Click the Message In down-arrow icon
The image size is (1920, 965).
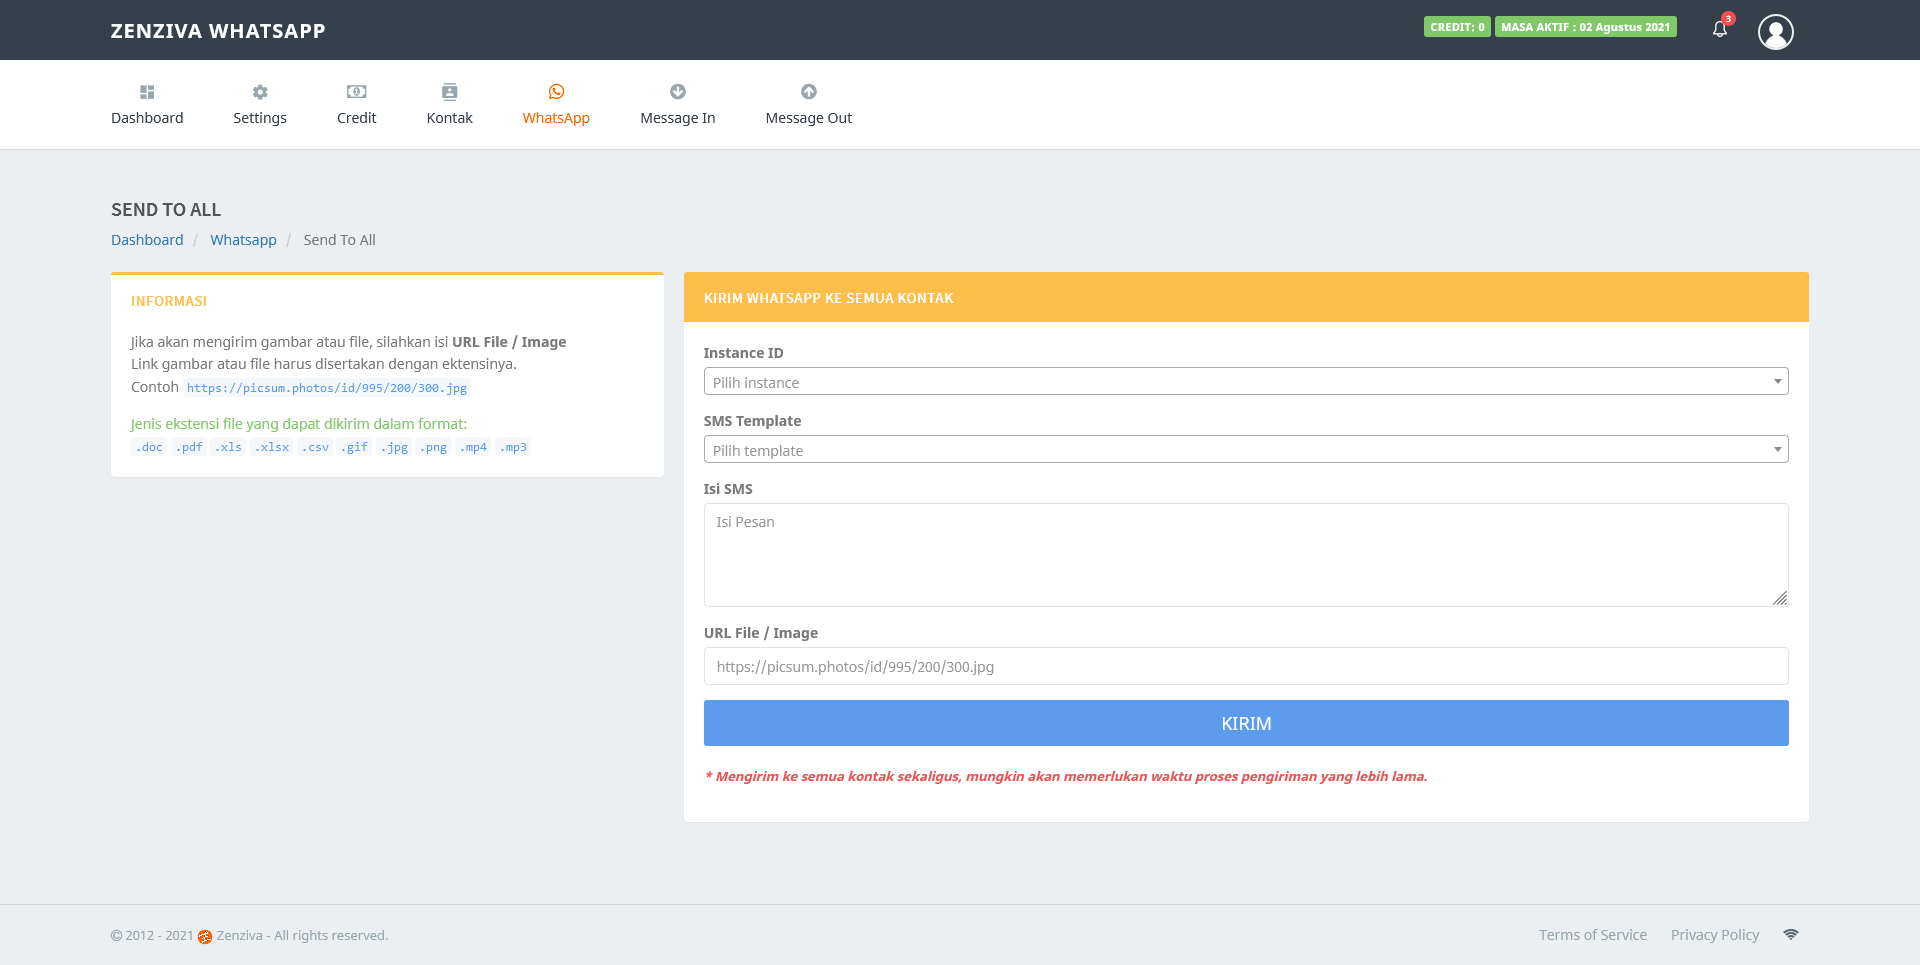click(x=678, y=92)
